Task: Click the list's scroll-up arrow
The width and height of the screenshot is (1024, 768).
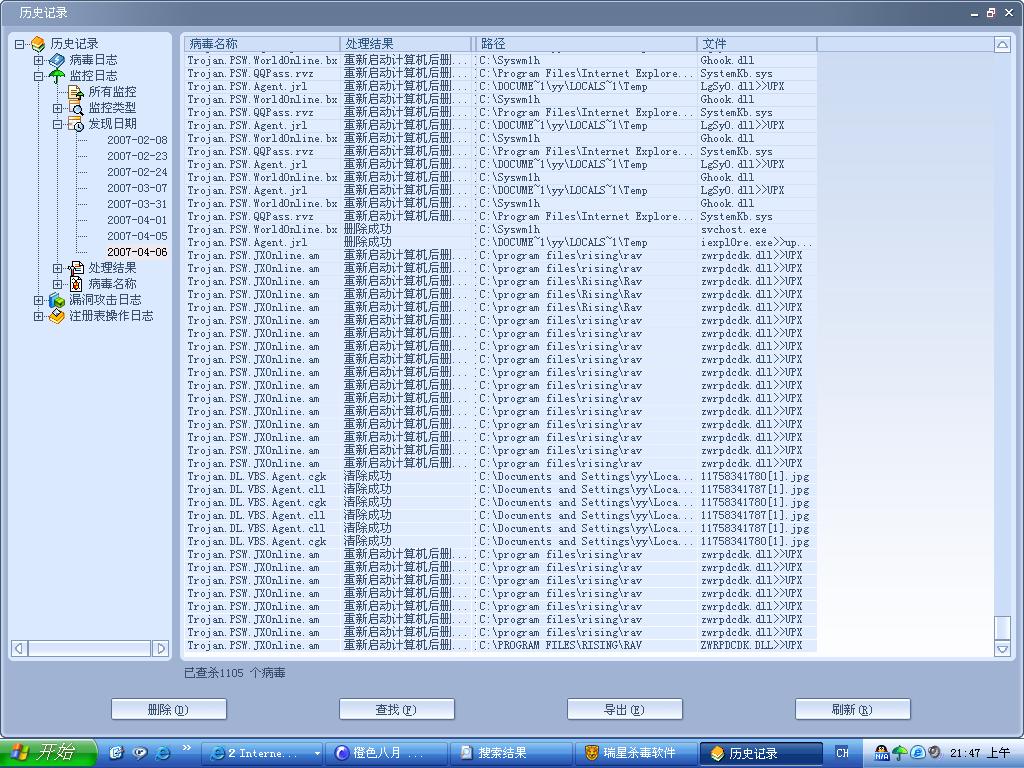Action: [1002, 44]
